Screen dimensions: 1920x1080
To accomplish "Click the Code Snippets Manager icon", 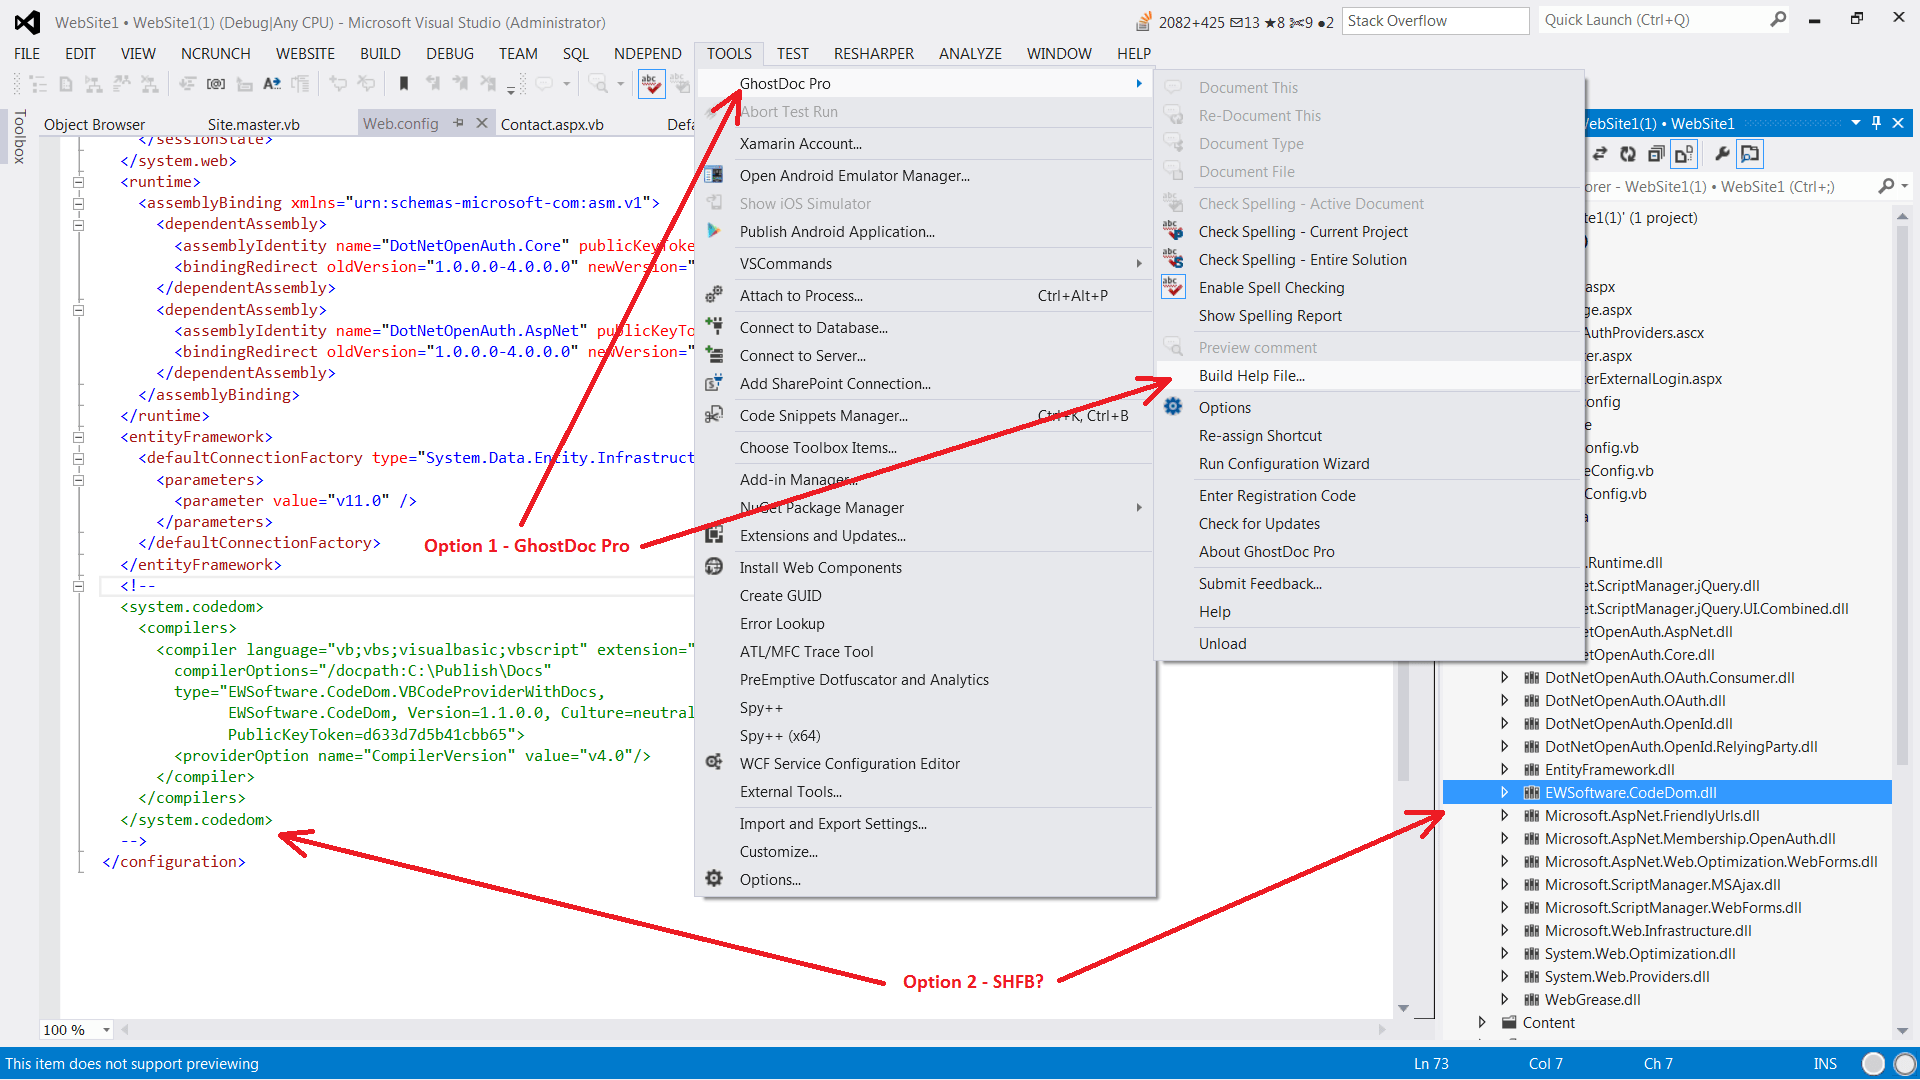I will click(714, 415).
